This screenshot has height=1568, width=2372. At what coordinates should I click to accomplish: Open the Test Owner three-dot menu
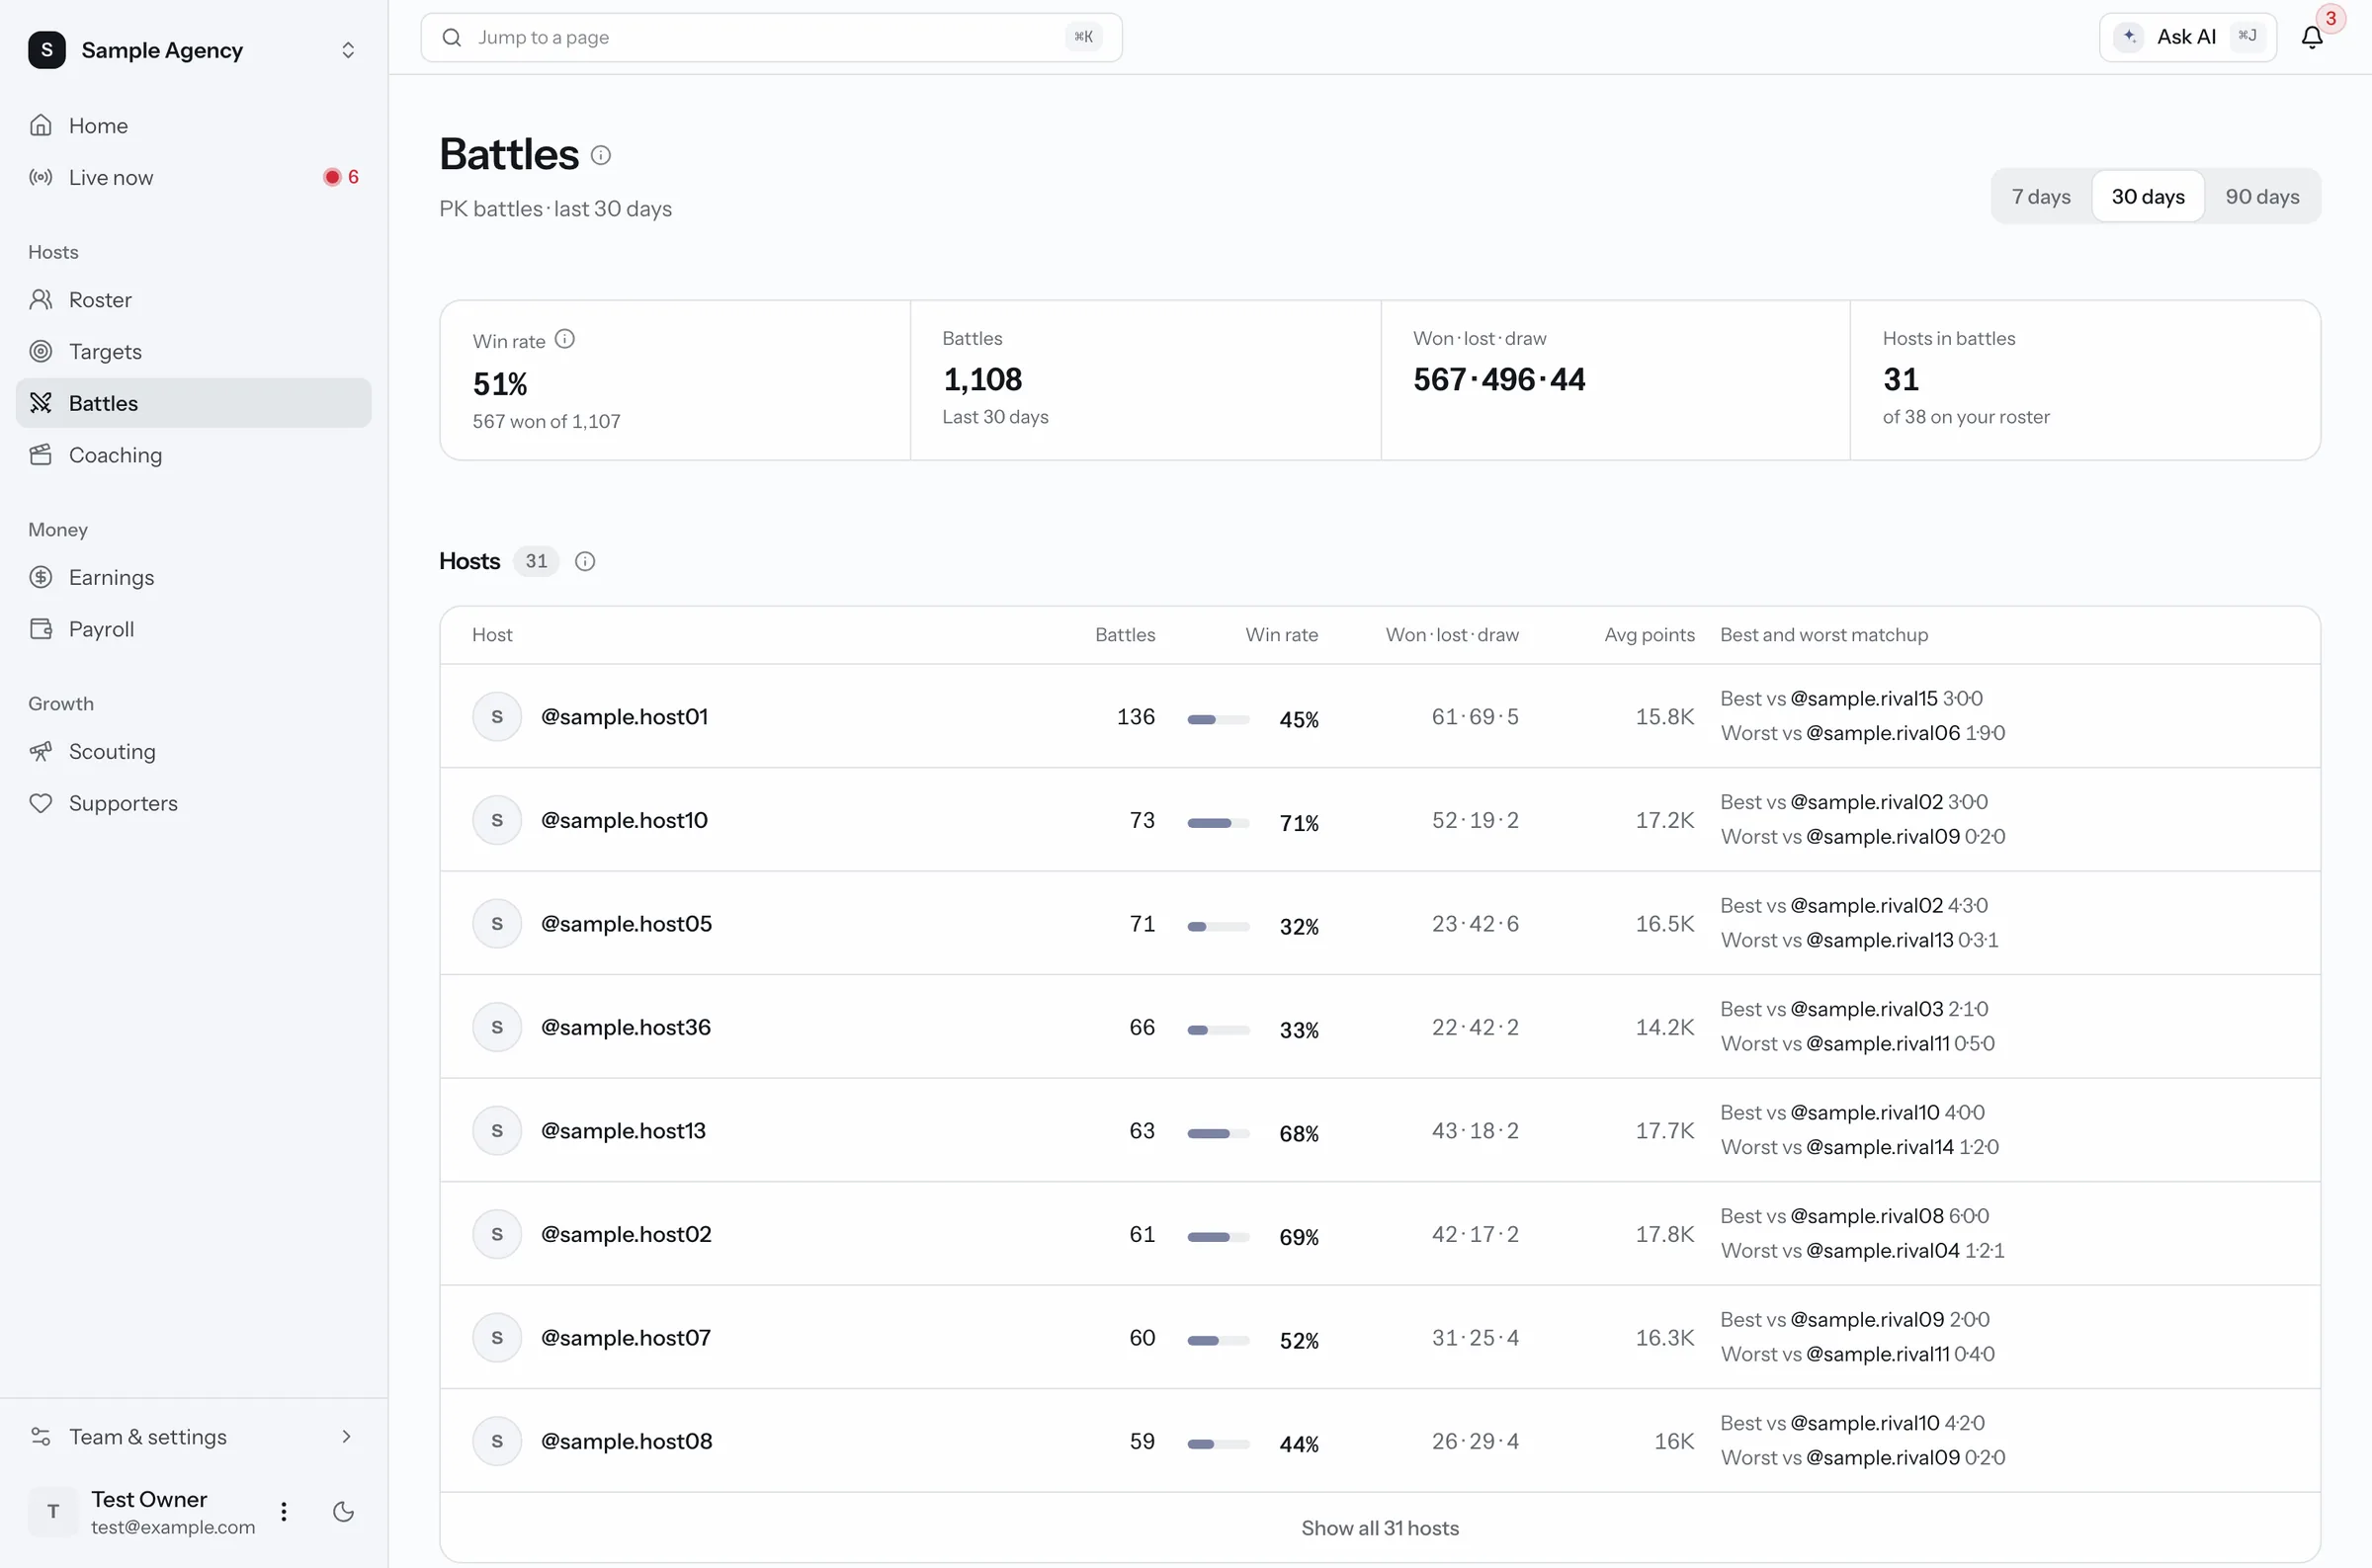point(284,1511)
